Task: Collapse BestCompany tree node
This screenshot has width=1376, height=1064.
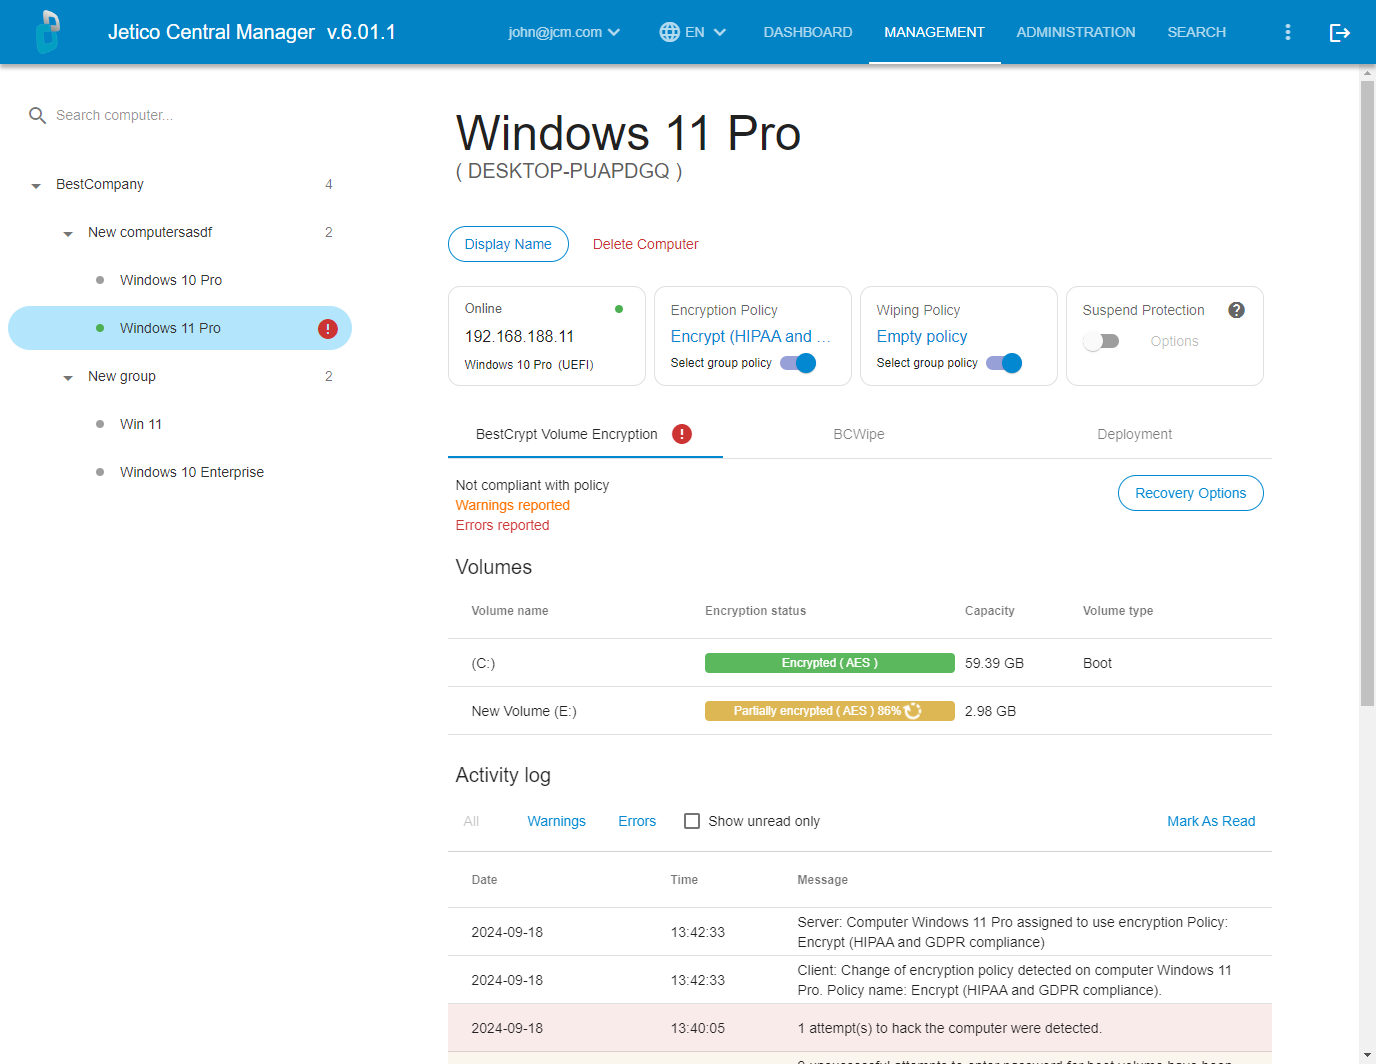Action: 36,185
